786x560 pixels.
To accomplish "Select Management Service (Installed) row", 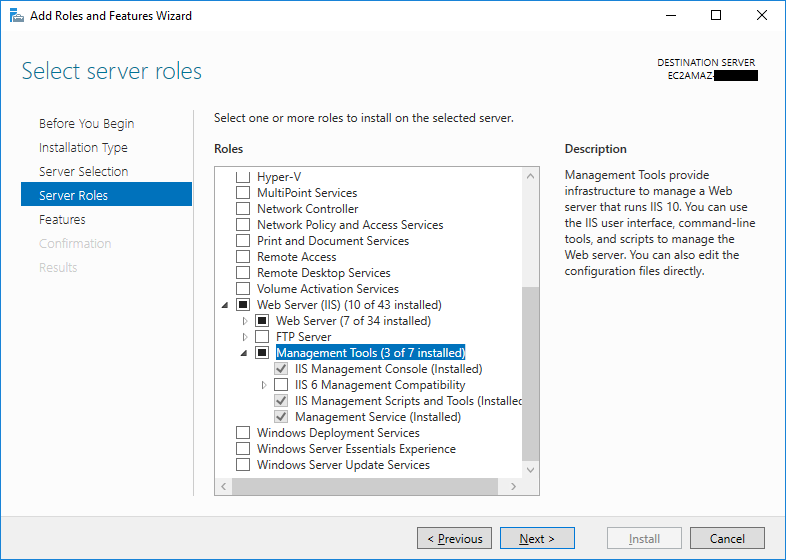I will [378, 417].
